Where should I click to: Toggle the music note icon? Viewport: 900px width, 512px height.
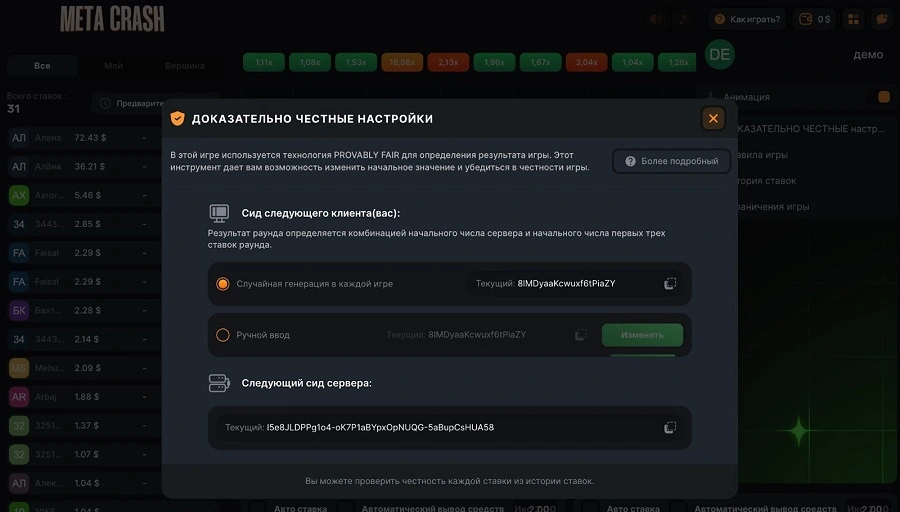point(682,19)
